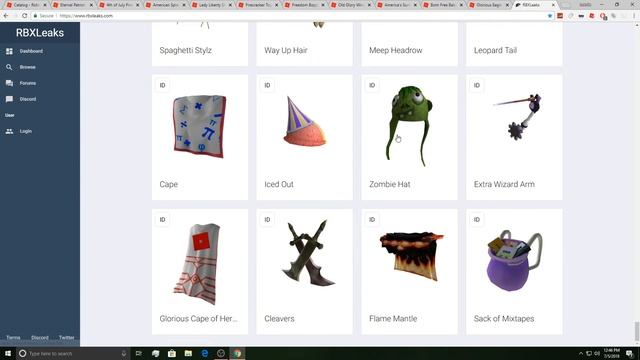This screenshot has width=640, height=360.
Task: Bookmark this page with the star icon
Action: click(550, 16)
